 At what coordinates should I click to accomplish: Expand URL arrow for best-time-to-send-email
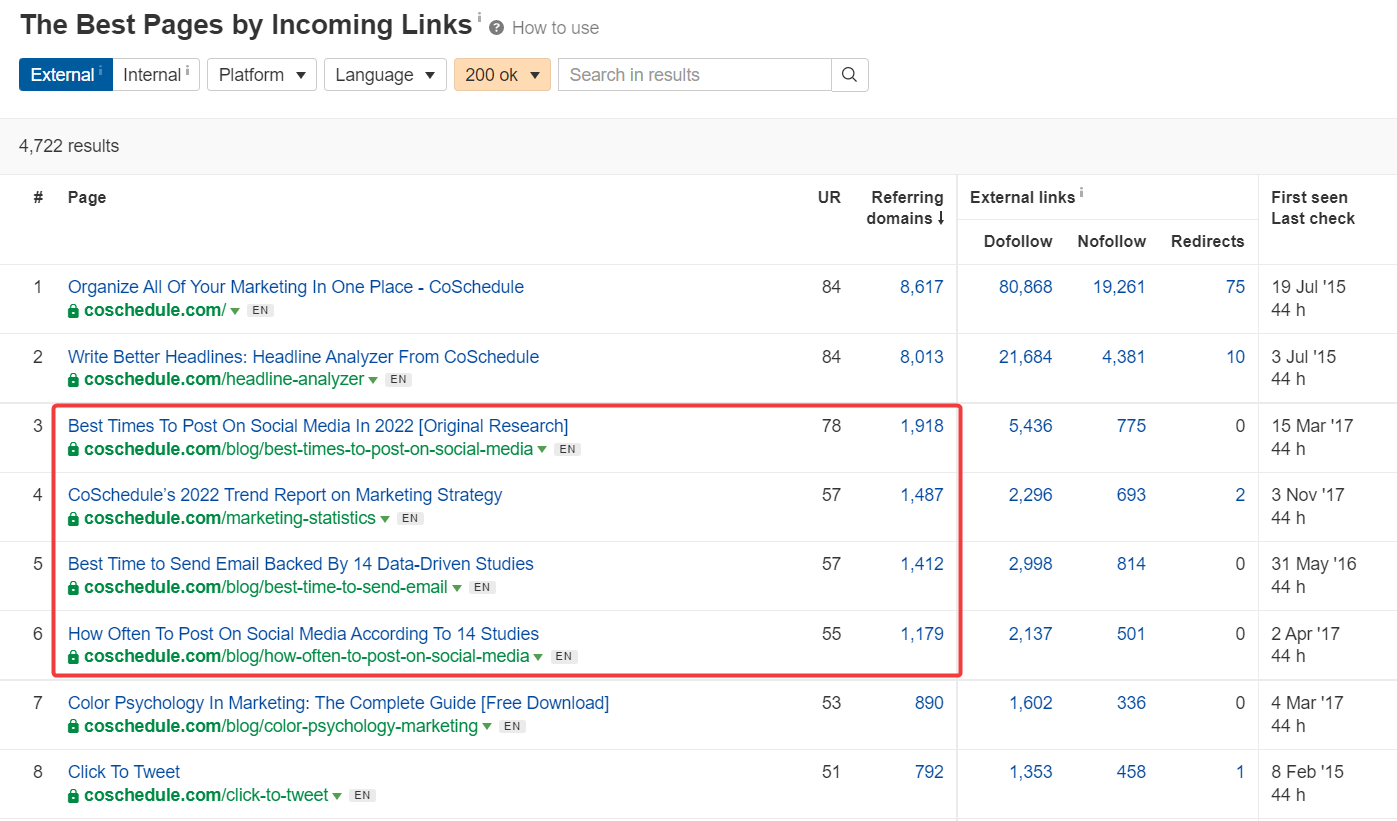tap(457, 588)
